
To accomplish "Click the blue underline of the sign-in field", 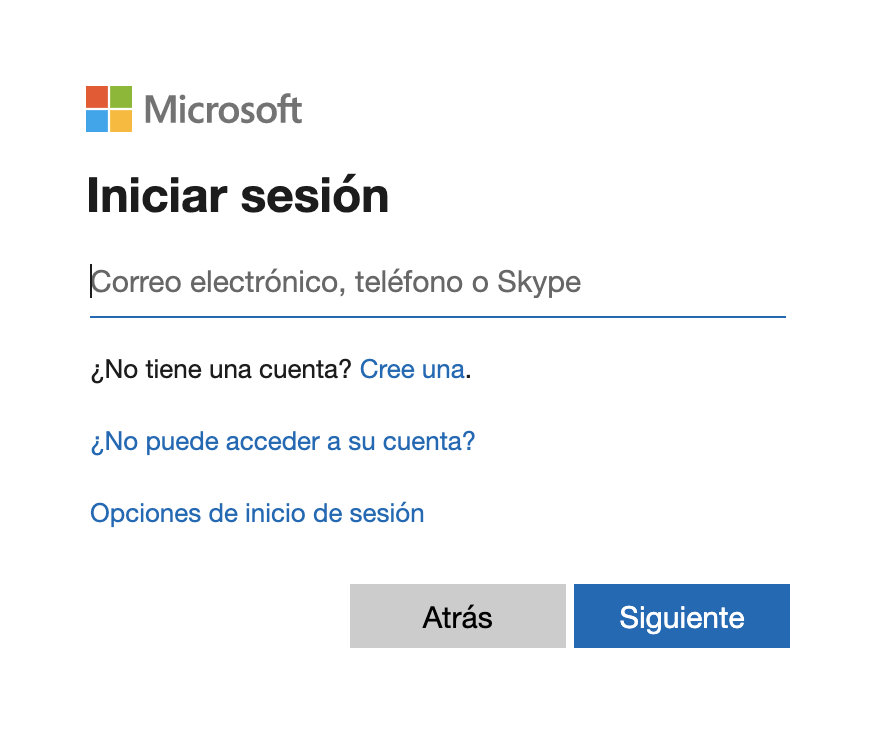I will pyautogui.click(x=438, y=317).
